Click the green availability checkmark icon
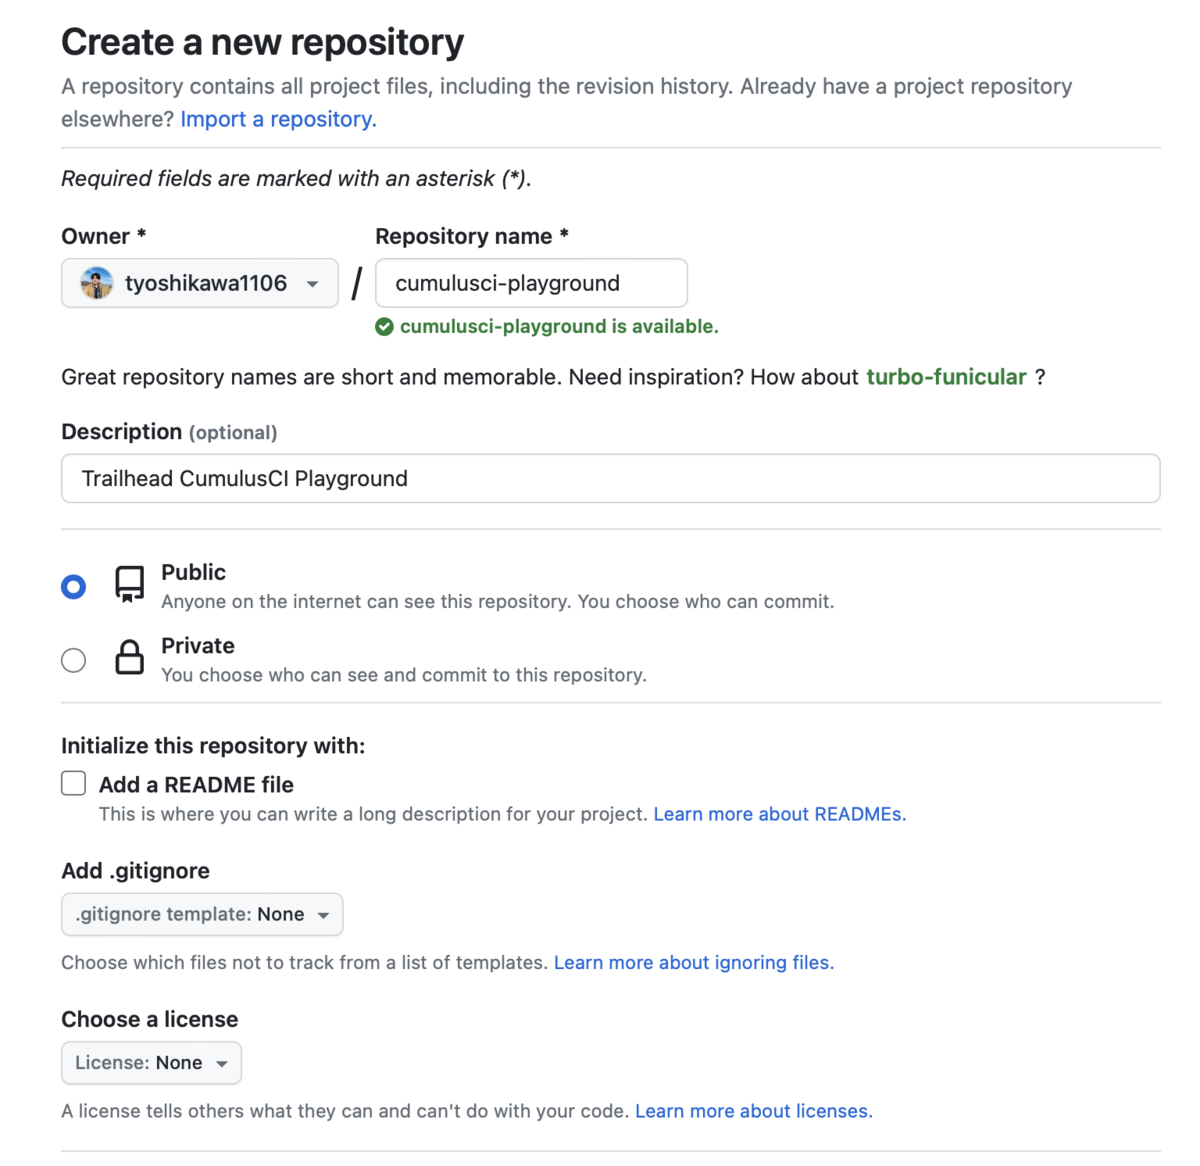Image resolution: width=1200 pixels, height=1166 pixels. click(384, 327)
